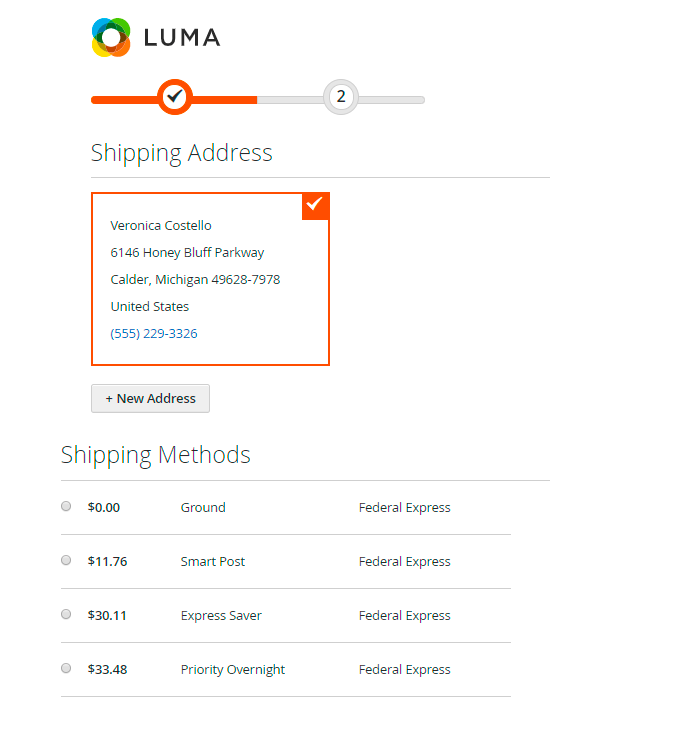The image size is (681, 743).
Task: Click Federal Express carrier in Ground row
Action: [x=405, y=508]
